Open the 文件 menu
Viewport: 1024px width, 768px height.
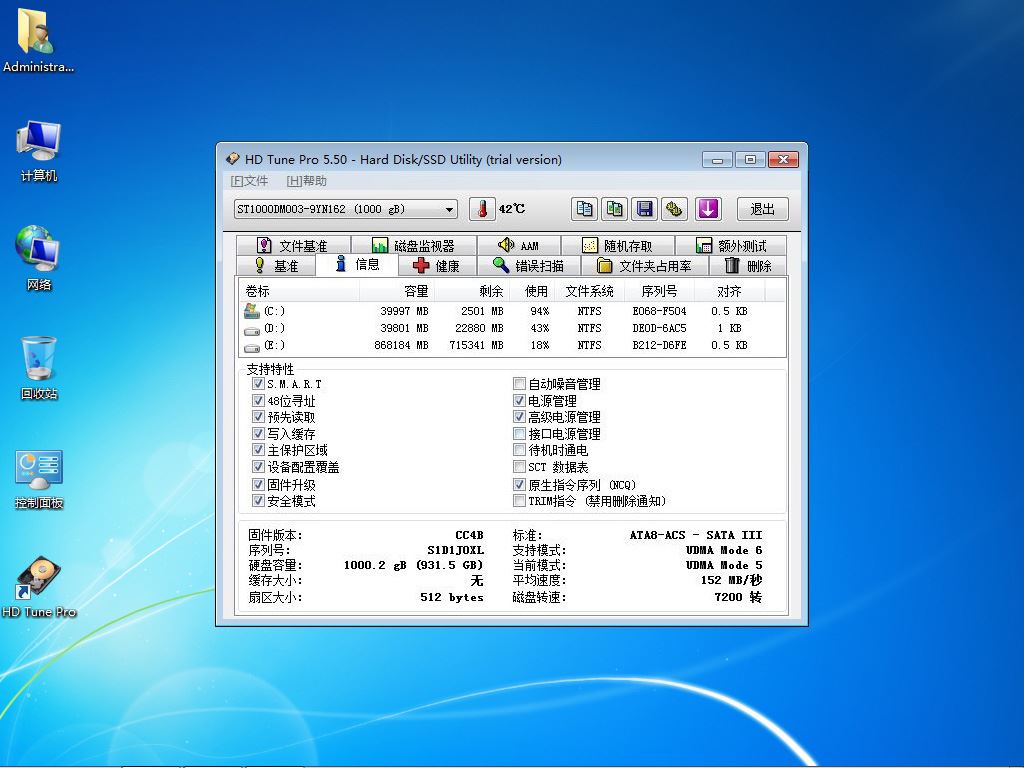pos(250,181)
